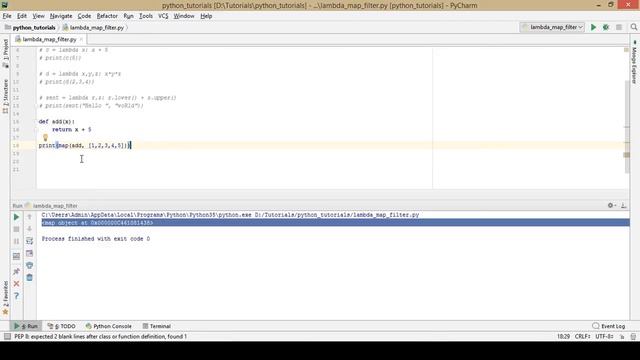Image resolution: width=640 pixels, height=360 pixels.
Task: Click the 18:29 line-column indicator
Action: click(x=563, y=337)
